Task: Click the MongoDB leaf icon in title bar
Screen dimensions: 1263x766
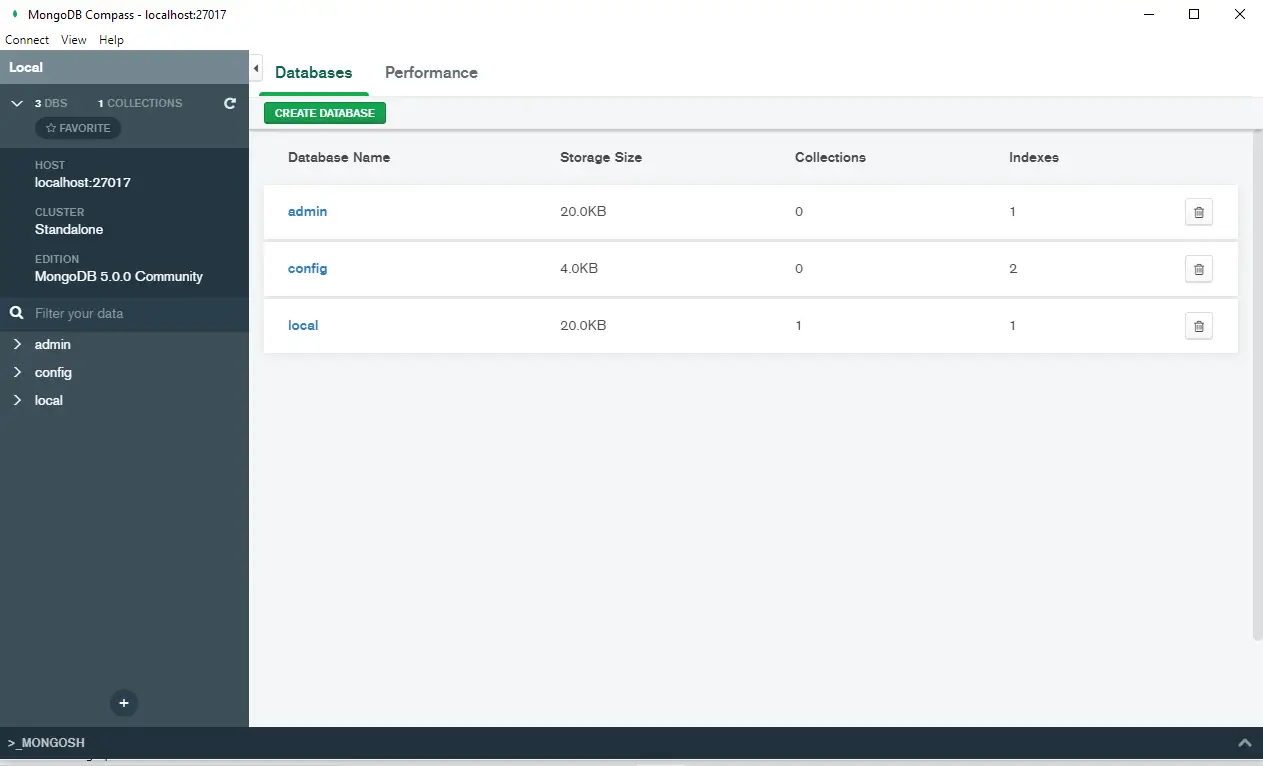Action: point(14,14)
